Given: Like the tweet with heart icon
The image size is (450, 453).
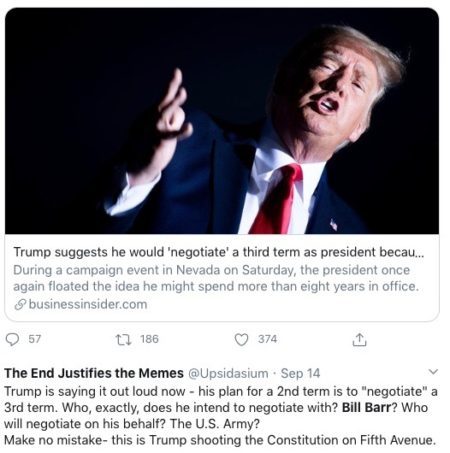Looking at the screenshot, I should click(241, 340).
